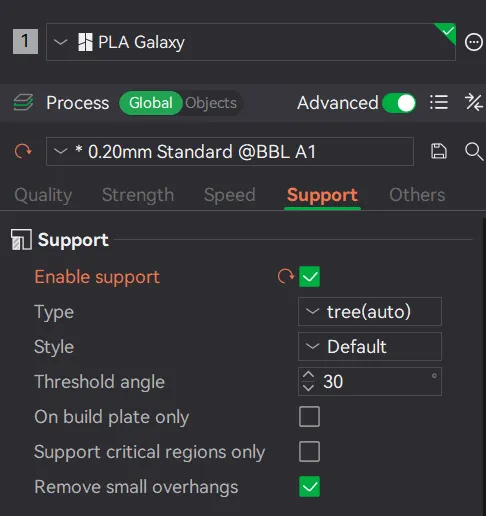Disable Remove small overhangs checkbox
The height and width of the screenshot is (516, 486).
point(309,487)
